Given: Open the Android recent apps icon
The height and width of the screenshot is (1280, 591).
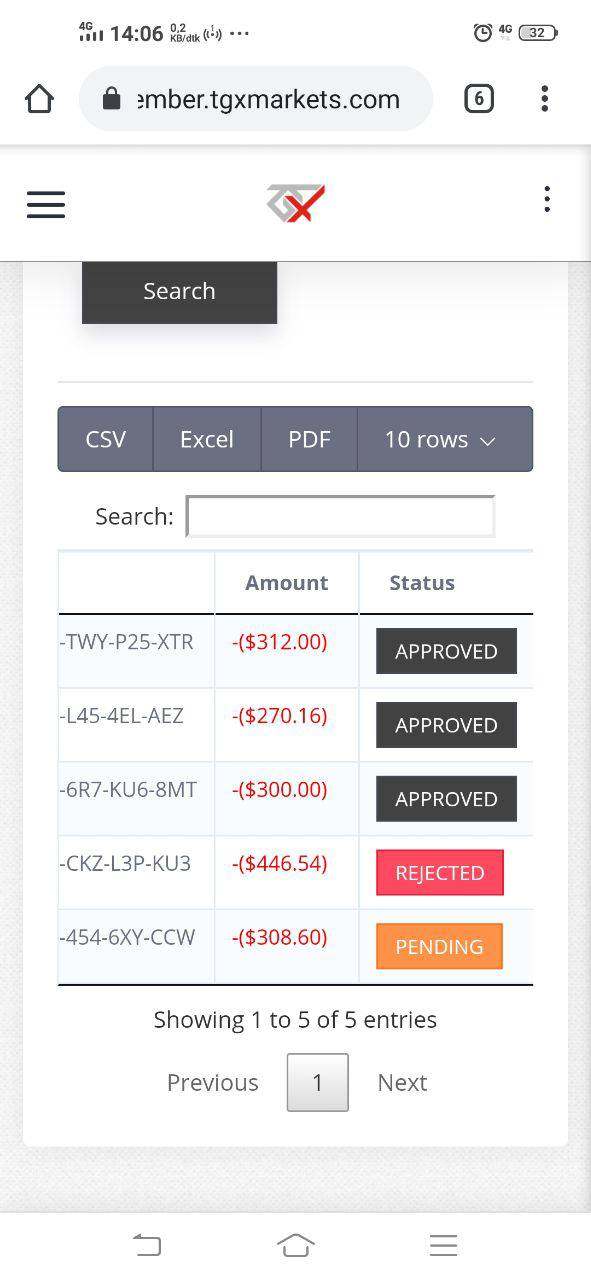Looking at the screenshot, I should pyautogui.click(x=443, y=1245).
